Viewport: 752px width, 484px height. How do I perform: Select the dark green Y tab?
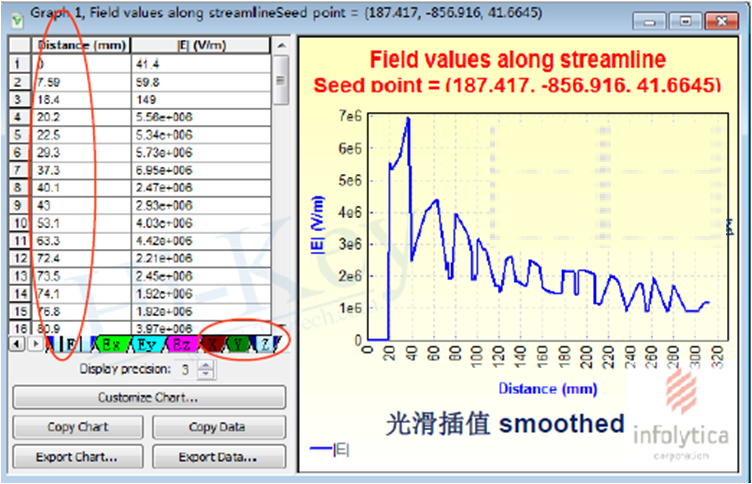pos(239,343)
